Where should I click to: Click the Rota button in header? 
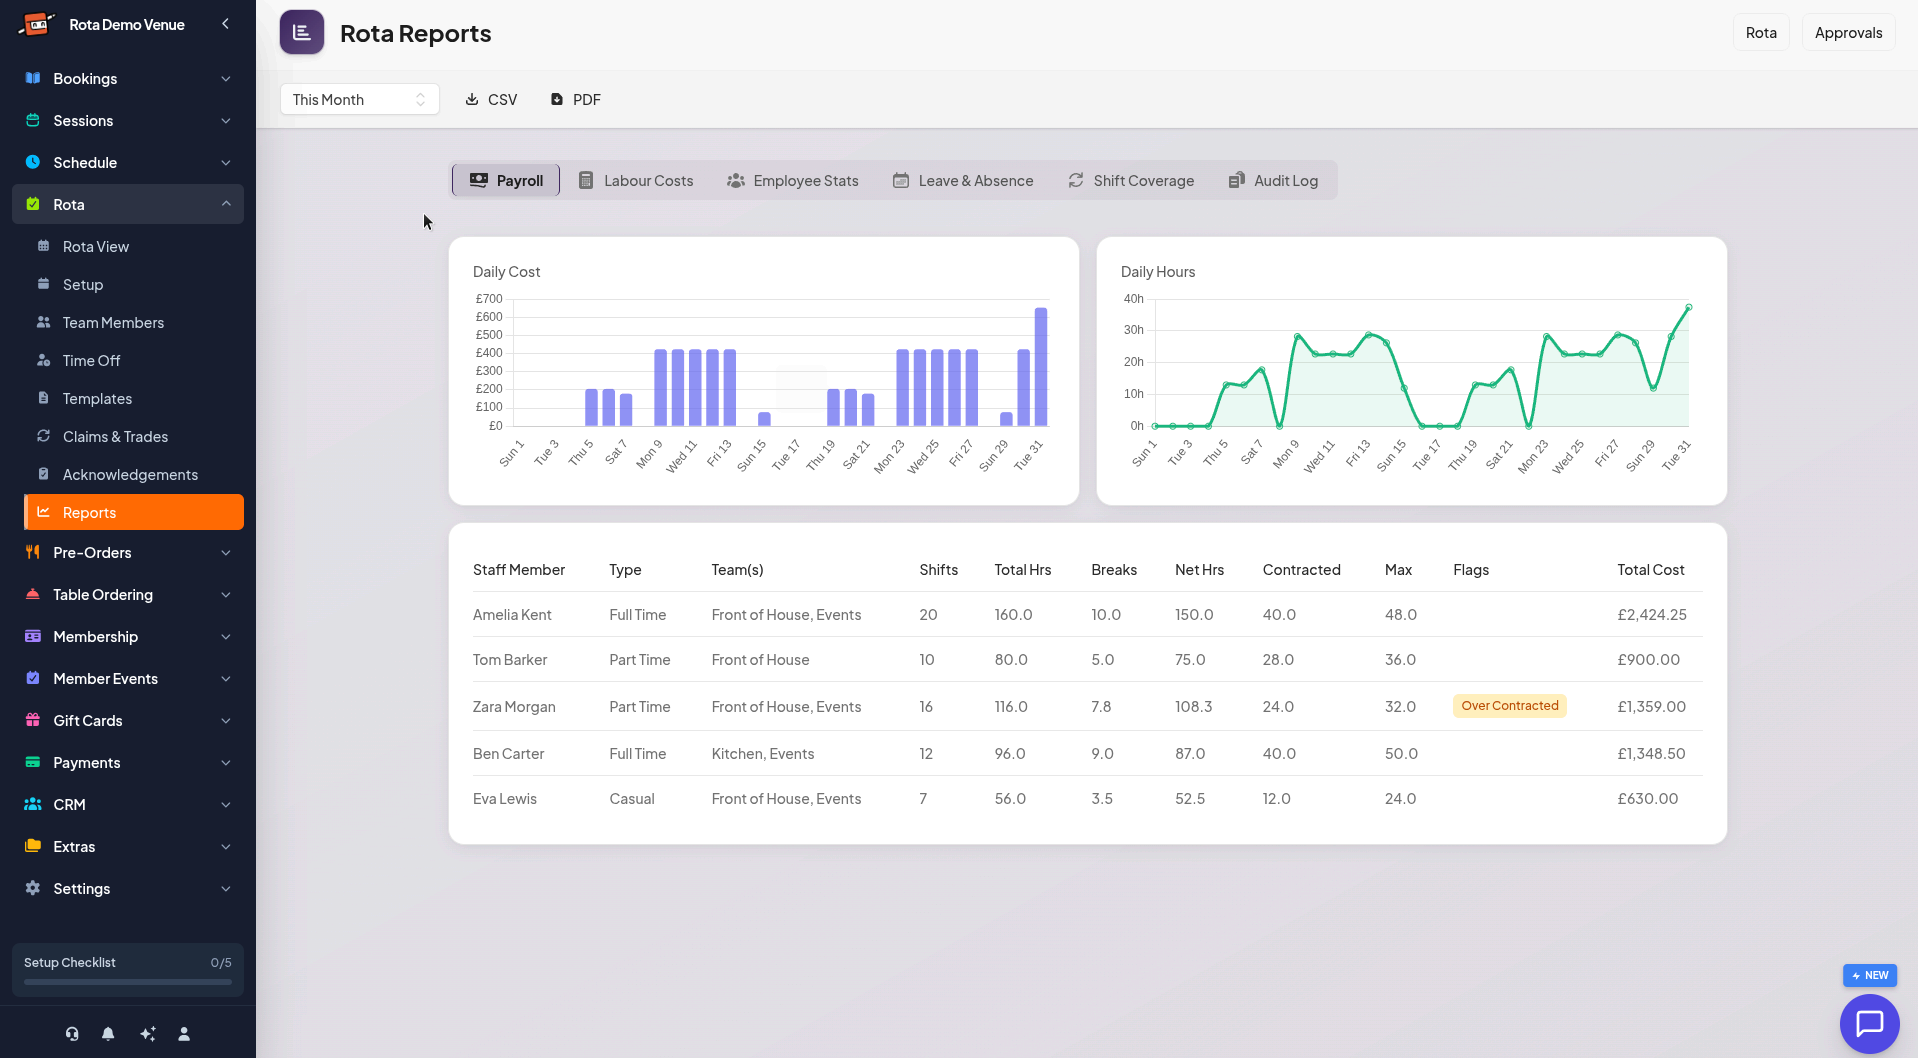(x=1761, y=33)
